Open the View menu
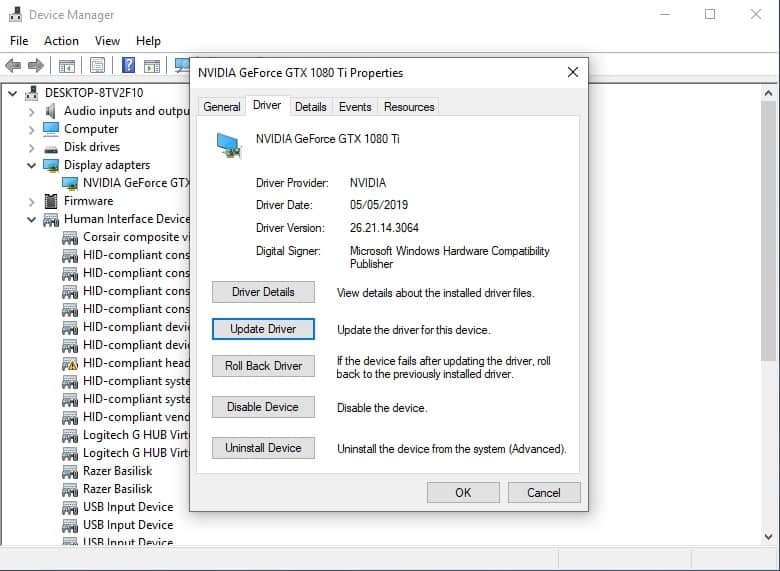The height and width of the screenshot is (571, 780). [107, 41]
